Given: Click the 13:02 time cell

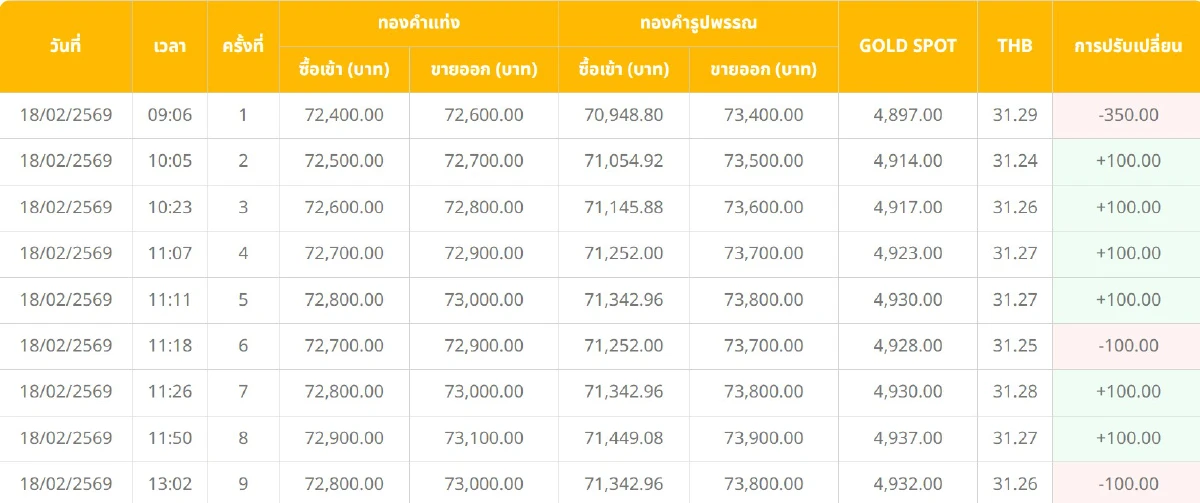Looking at the screenshot, I should click(170, 484).
